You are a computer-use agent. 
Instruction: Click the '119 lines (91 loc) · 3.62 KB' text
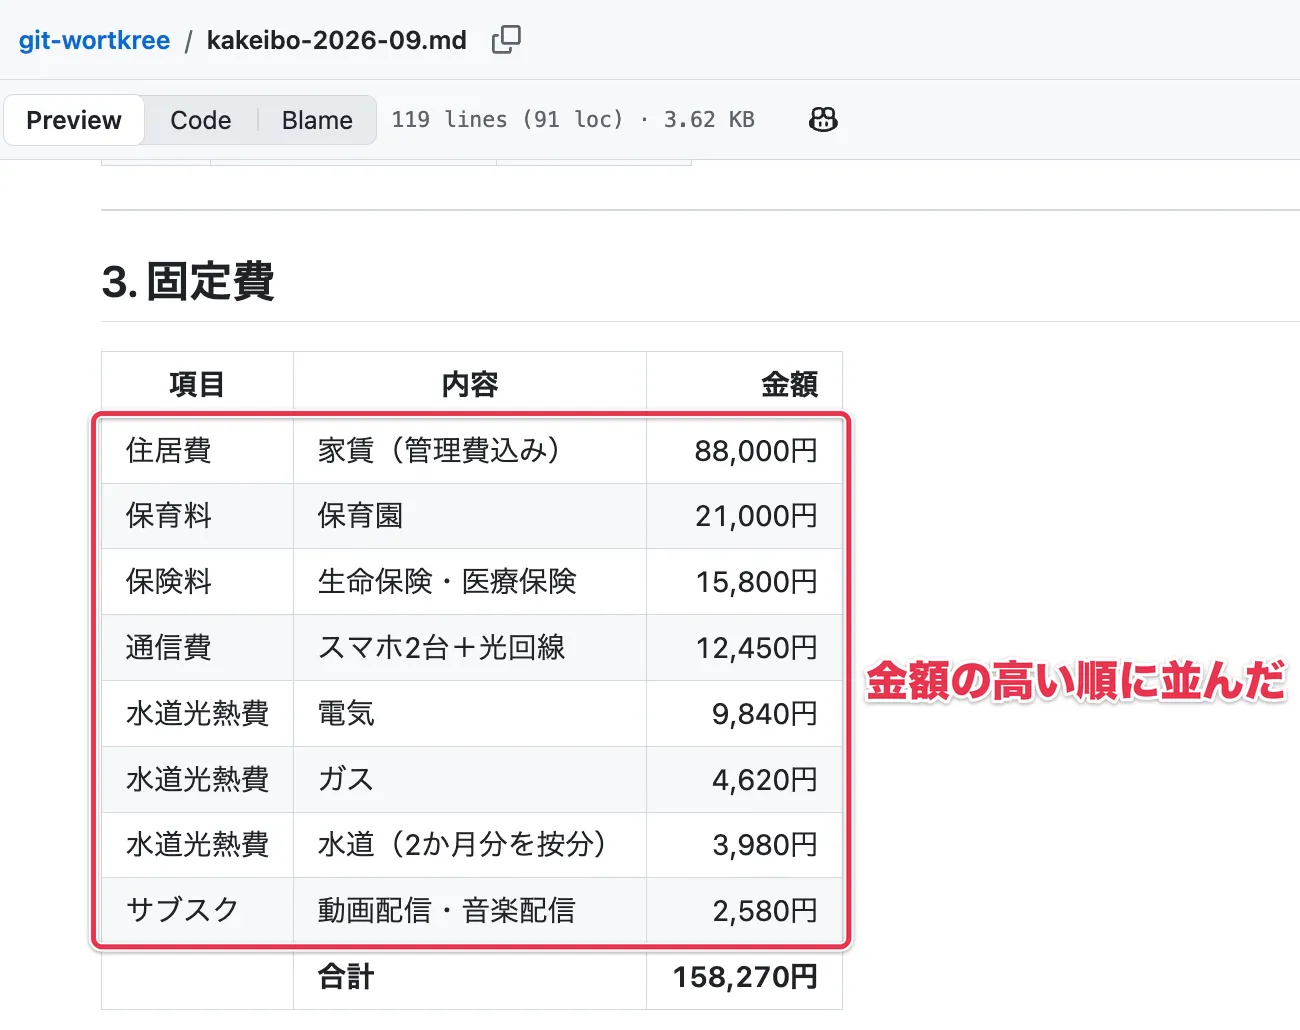(x=573, y=120)
